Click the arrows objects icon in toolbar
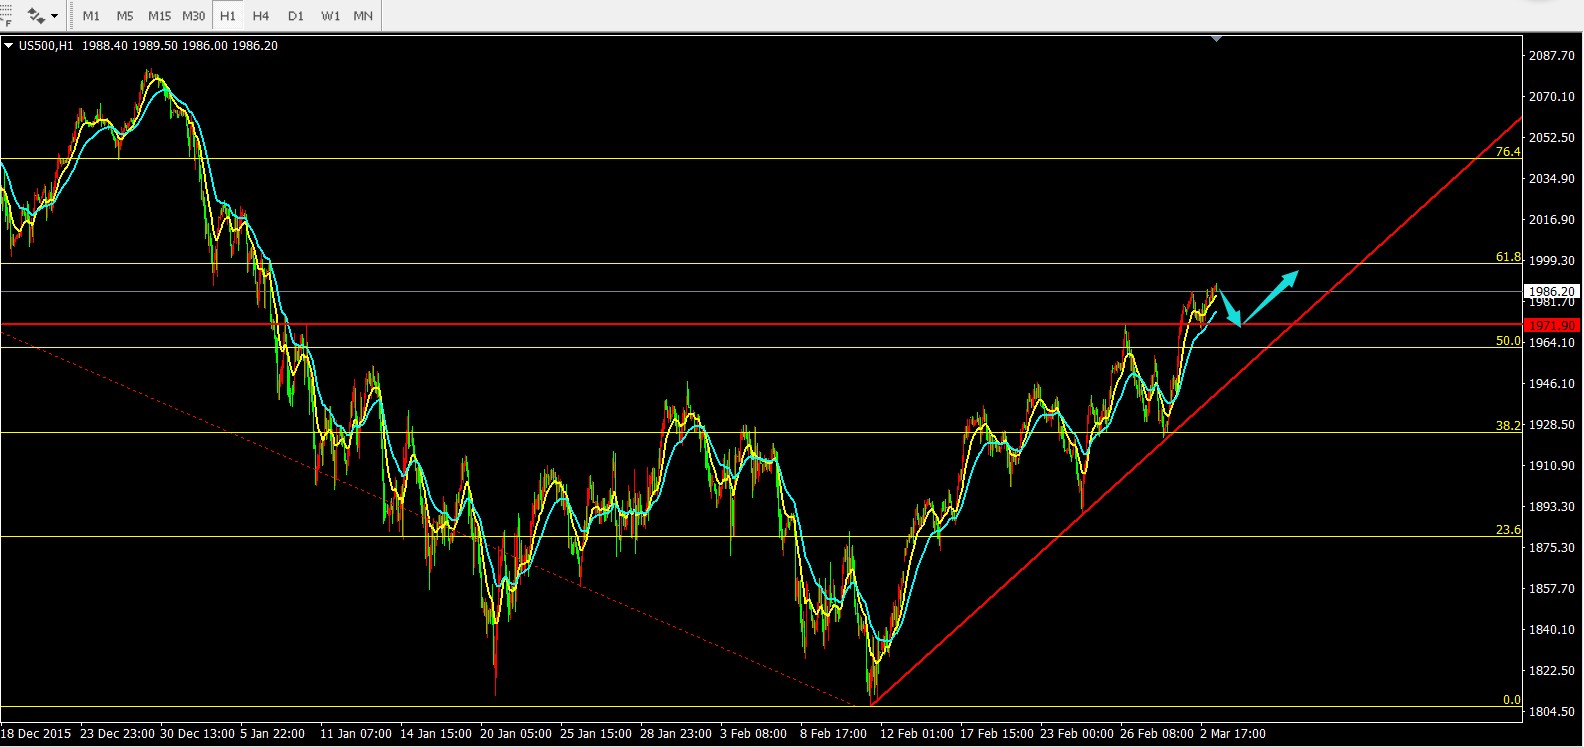 pos(36,16)
